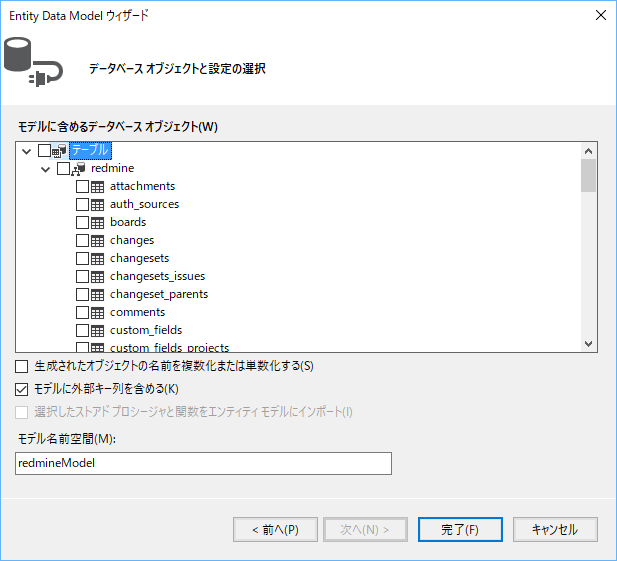Collapse the テーブル tree node

click(26, 150)
